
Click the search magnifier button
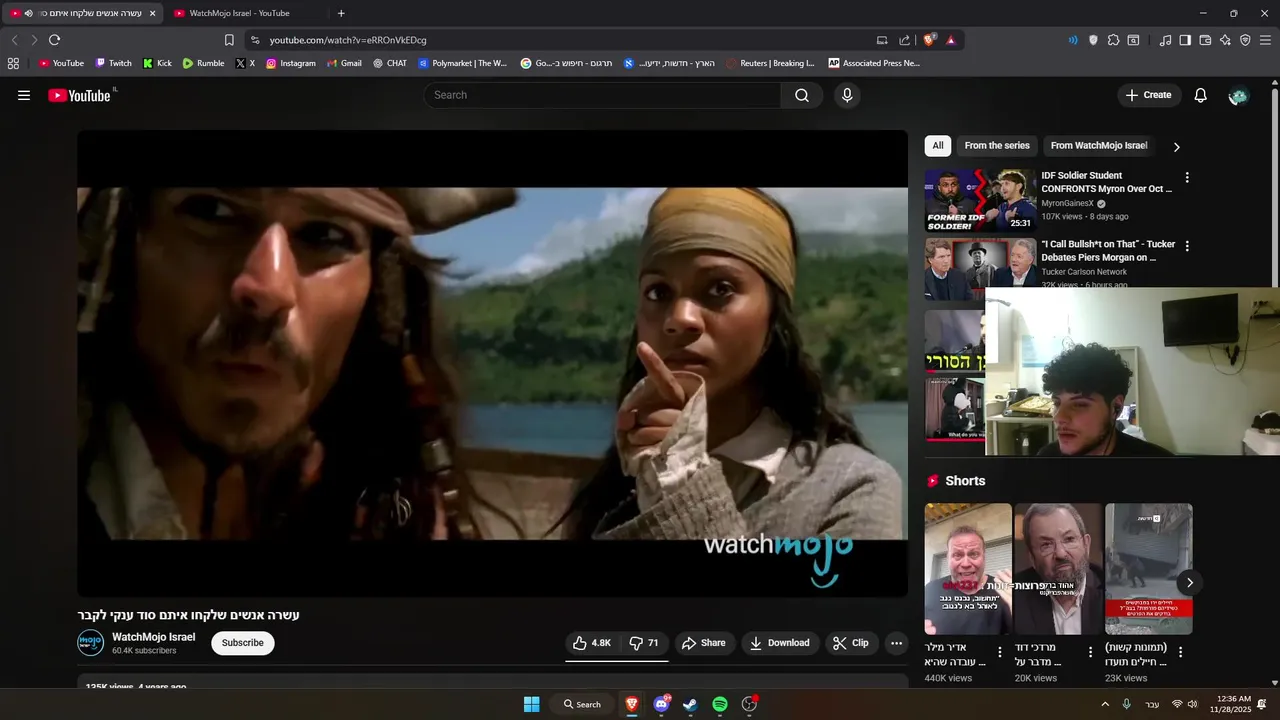point(802,95)
